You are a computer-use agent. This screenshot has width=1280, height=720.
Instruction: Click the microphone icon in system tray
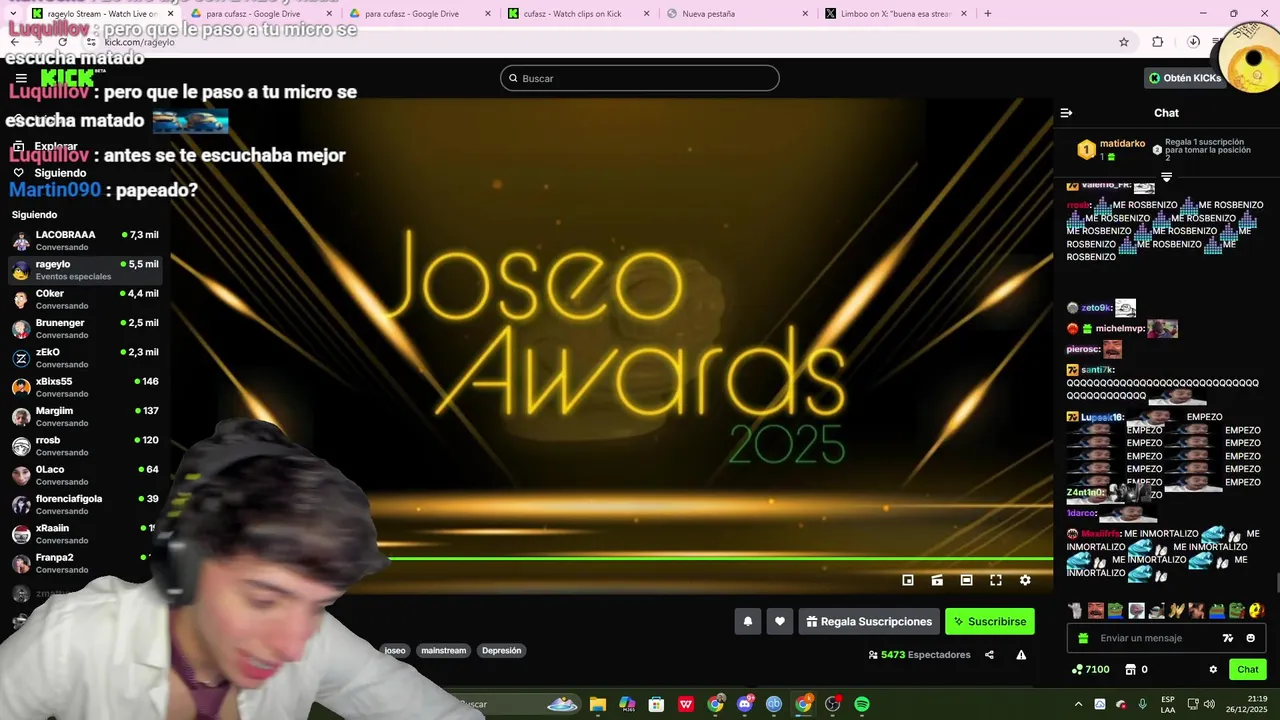coord(1142,704)
